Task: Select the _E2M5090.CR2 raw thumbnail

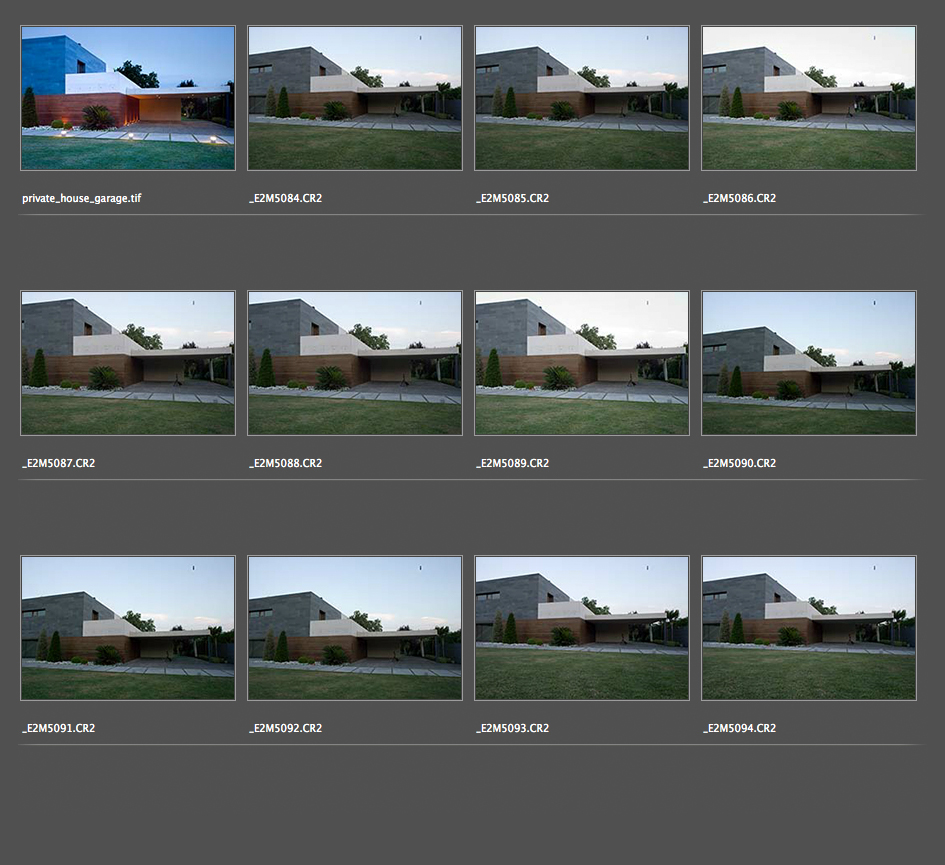Action: tap(809, 363)
